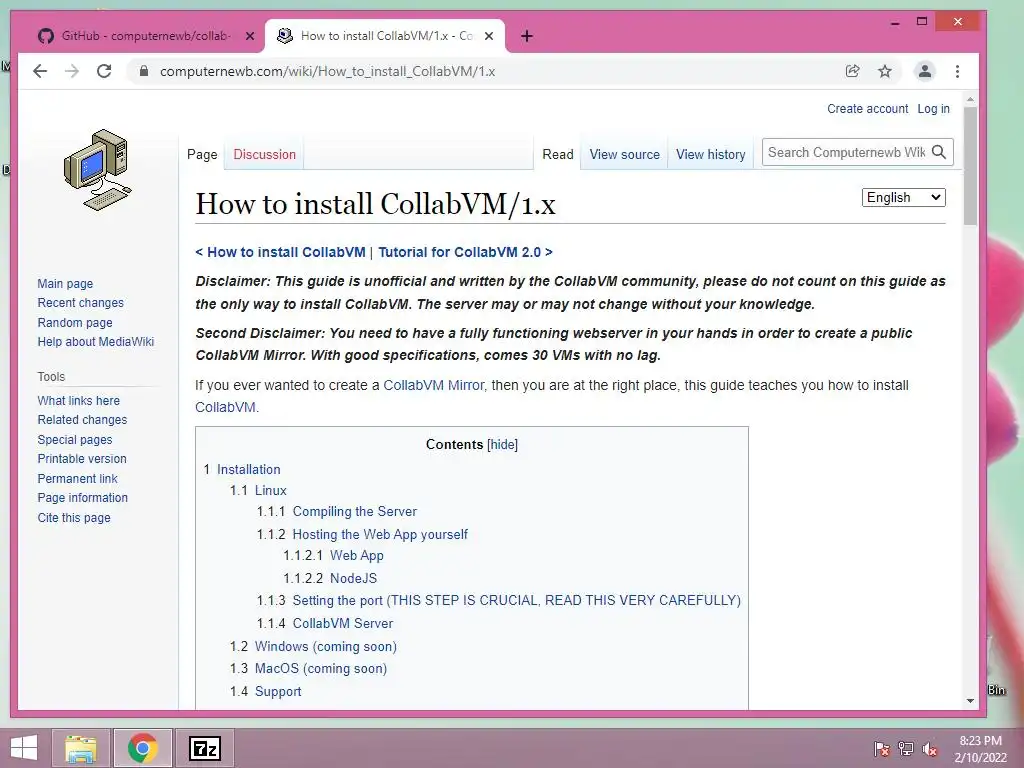Image resolution: width=1024 pixels, height=768 pixels.
Task: Click network tray icon
Action: 906,748
